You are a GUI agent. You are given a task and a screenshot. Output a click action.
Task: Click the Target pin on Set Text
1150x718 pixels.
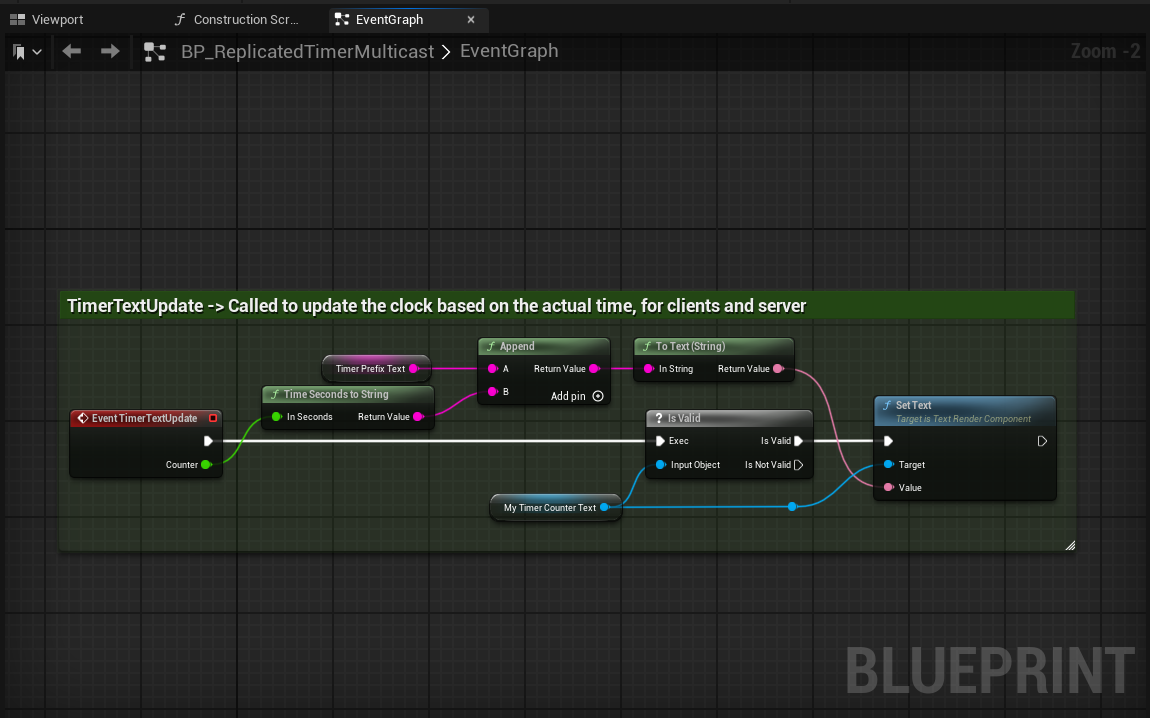point(888,464)
